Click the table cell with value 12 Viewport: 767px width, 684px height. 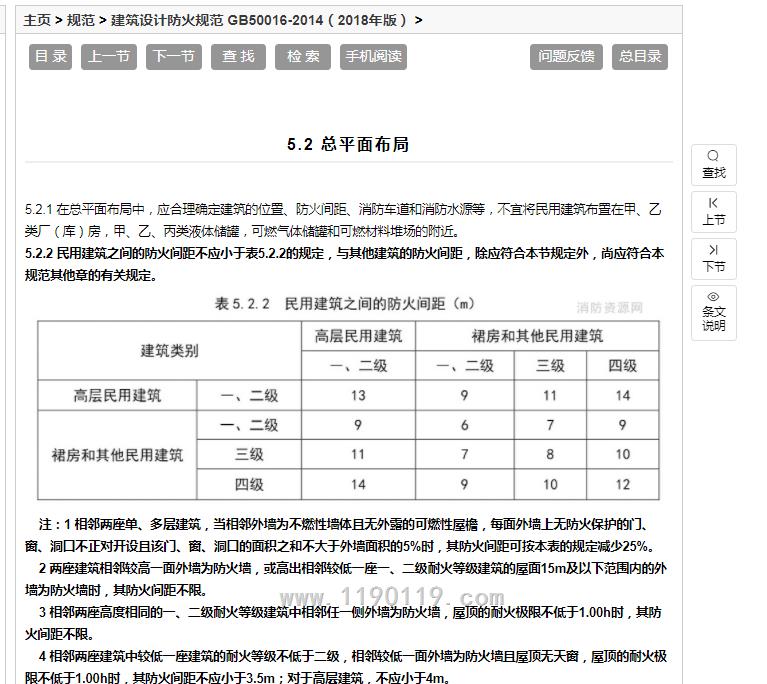[x=623, y=485]
